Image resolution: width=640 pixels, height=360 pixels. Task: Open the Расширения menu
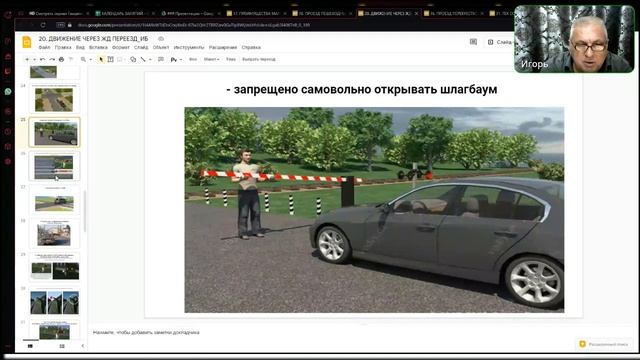pos(223,47)
